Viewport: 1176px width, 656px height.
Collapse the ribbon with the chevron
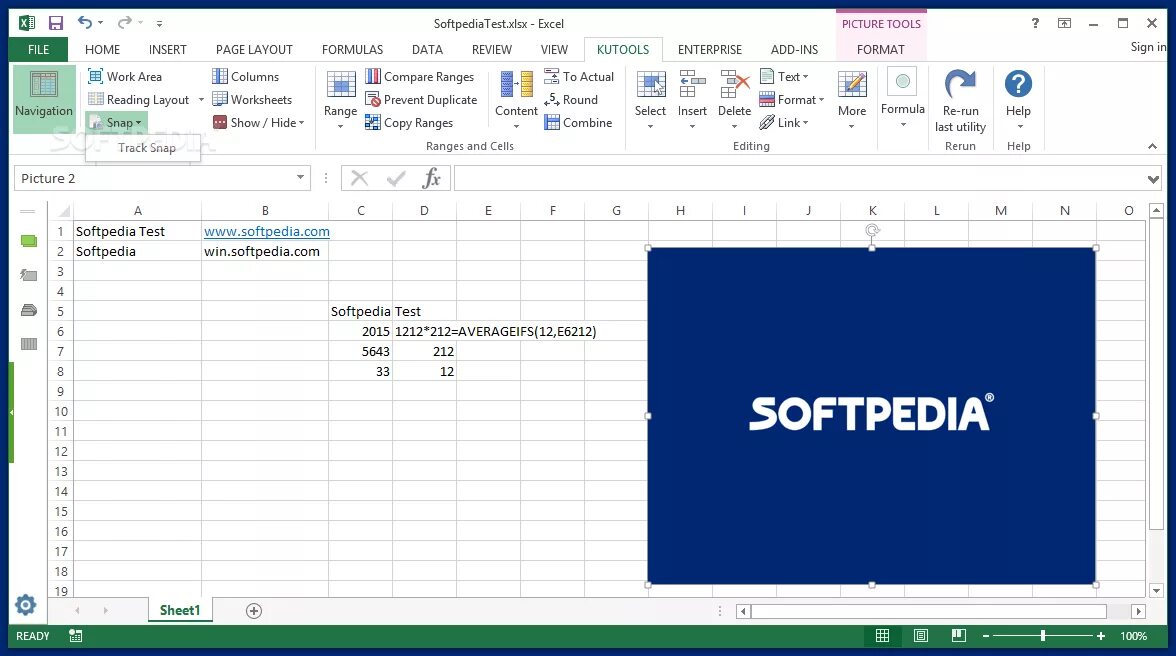click(x=1153, y=146)
